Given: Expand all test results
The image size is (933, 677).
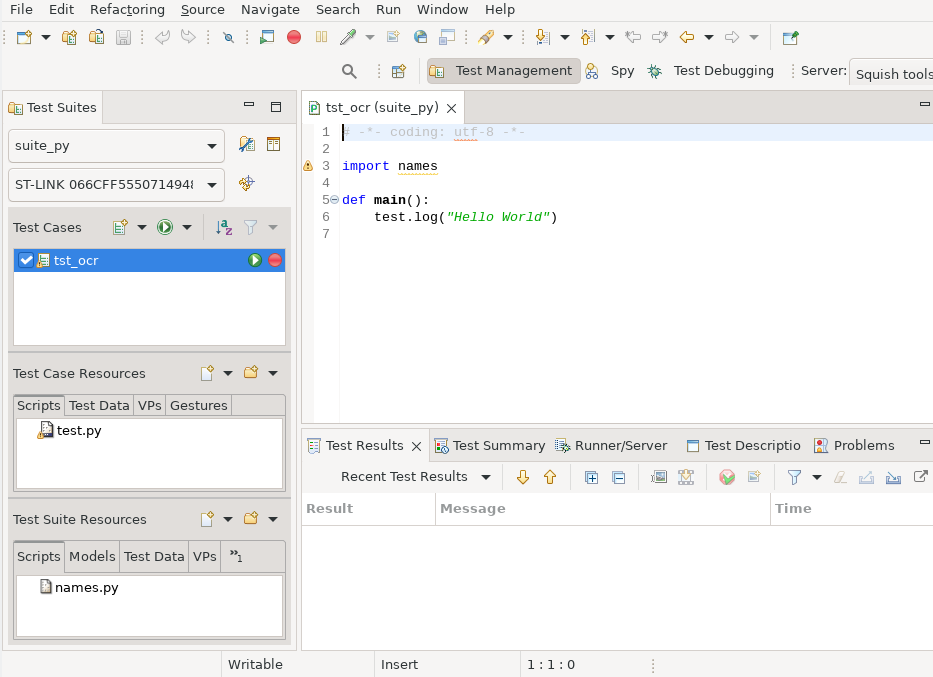Looking at the screenshot, I should point(591,477).
